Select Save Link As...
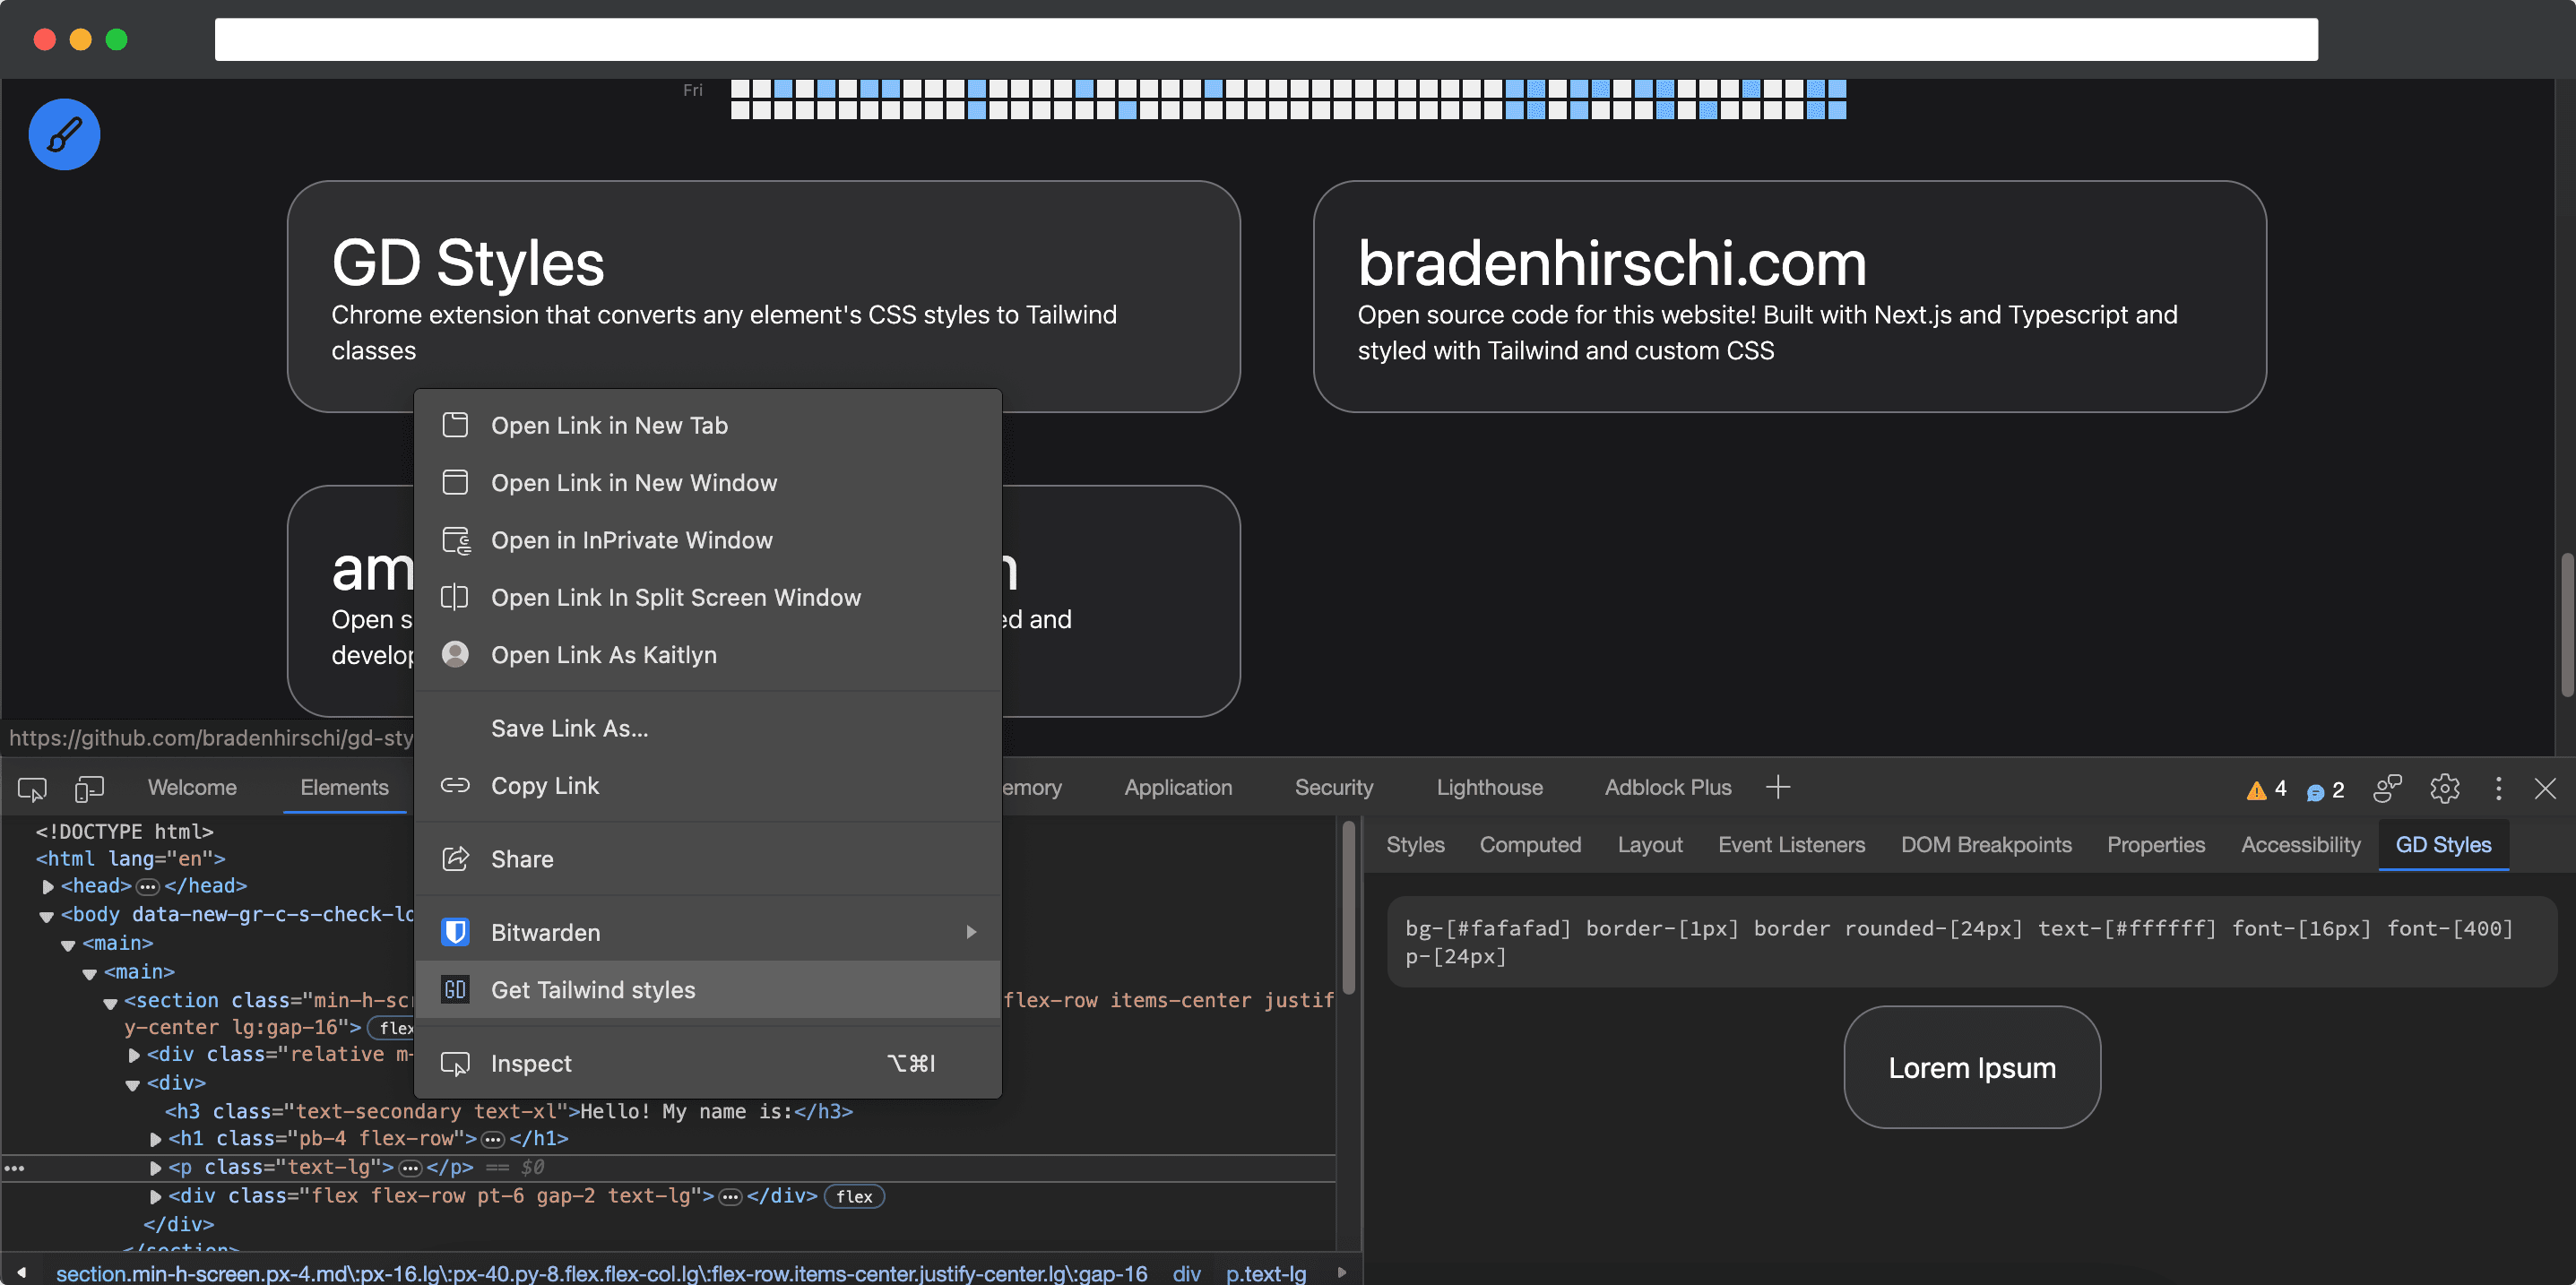Image resolution: width=2576 pixels, height=1285 pixels. coord(708,728)
